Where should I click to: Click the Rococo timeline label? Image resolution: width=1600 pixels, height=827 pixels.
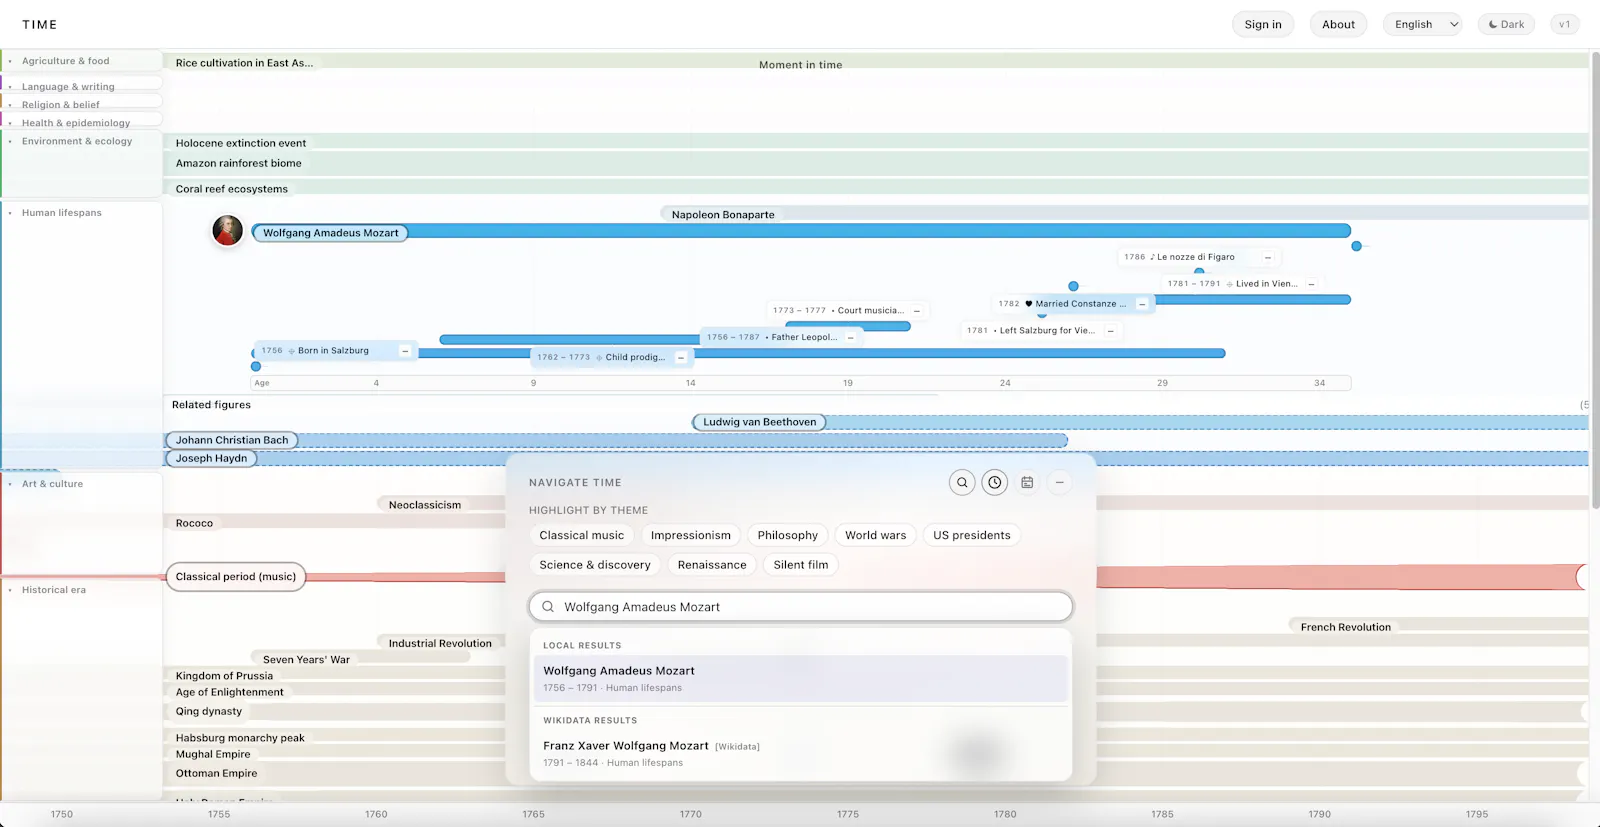(x=194, y=523)
